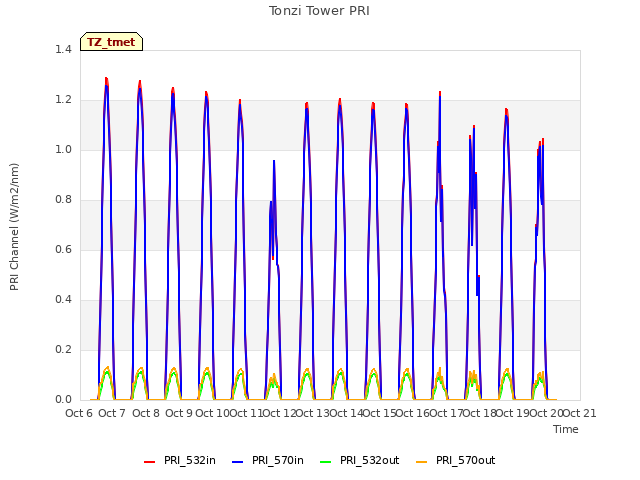Screen dimensions: 640x480
Task: Click the 1.2 y-axis tick label
Action: tap(63, 100)
